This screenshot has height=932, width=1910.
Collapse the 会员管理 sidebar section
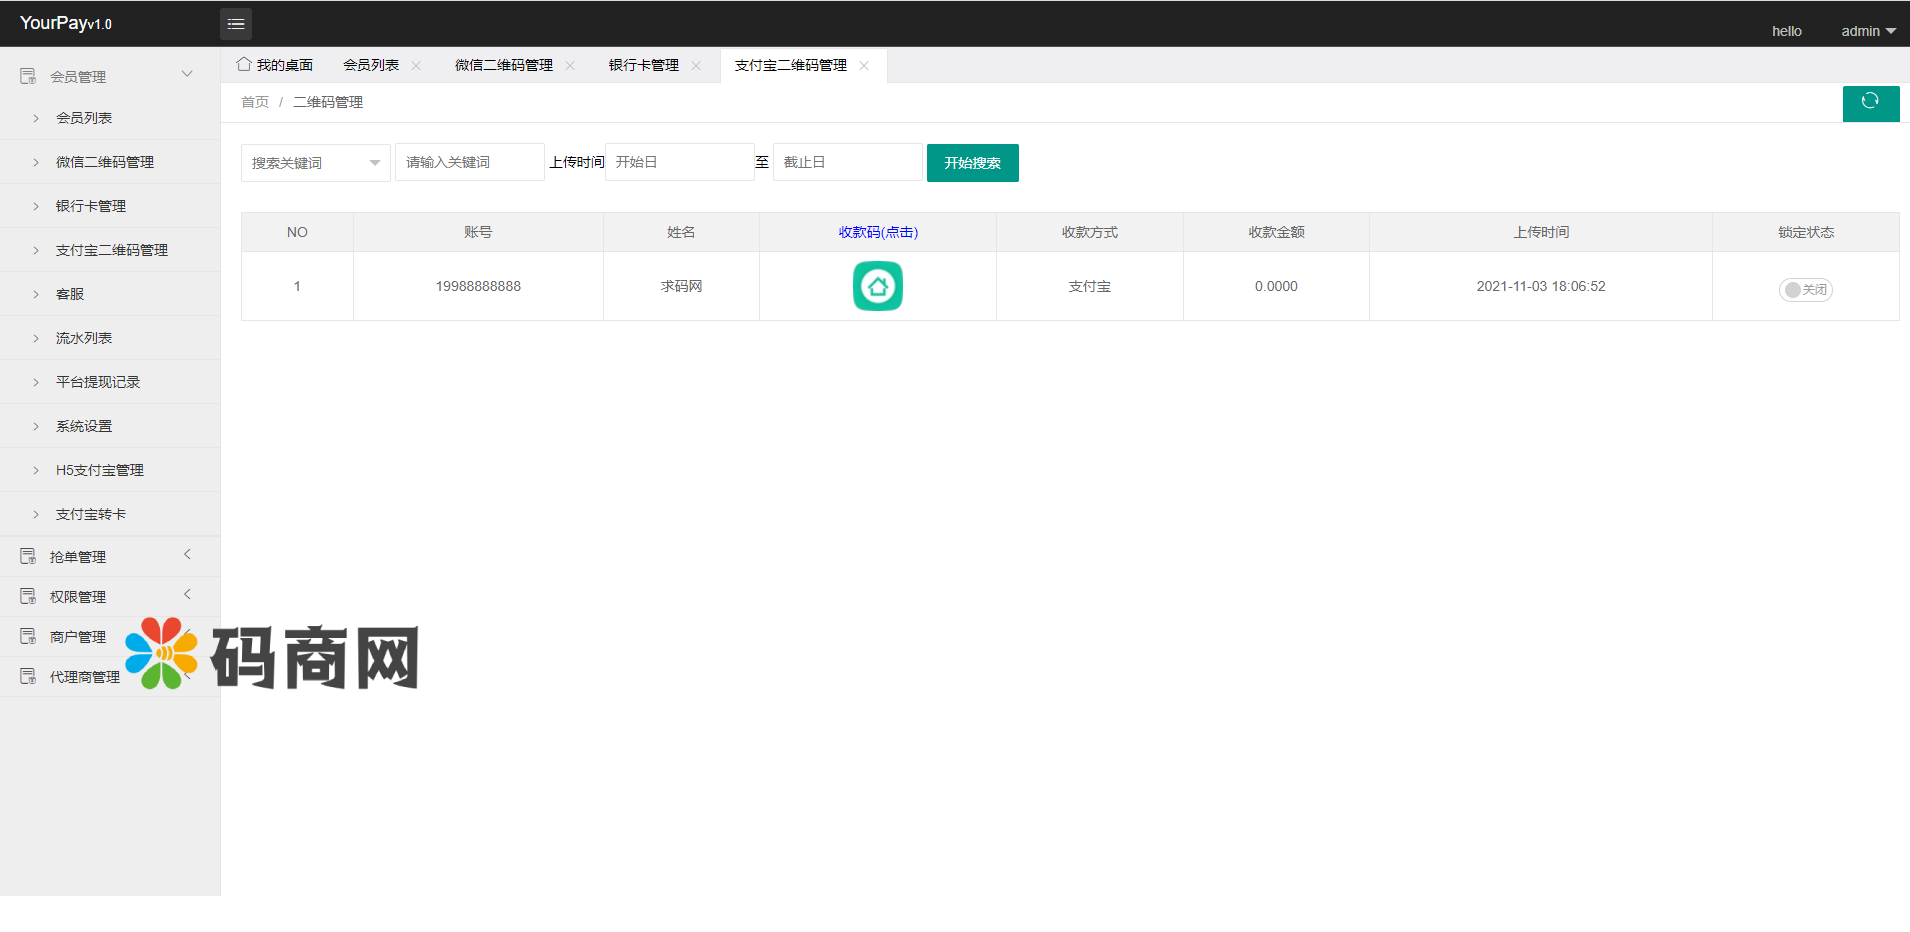coord(186,75)
